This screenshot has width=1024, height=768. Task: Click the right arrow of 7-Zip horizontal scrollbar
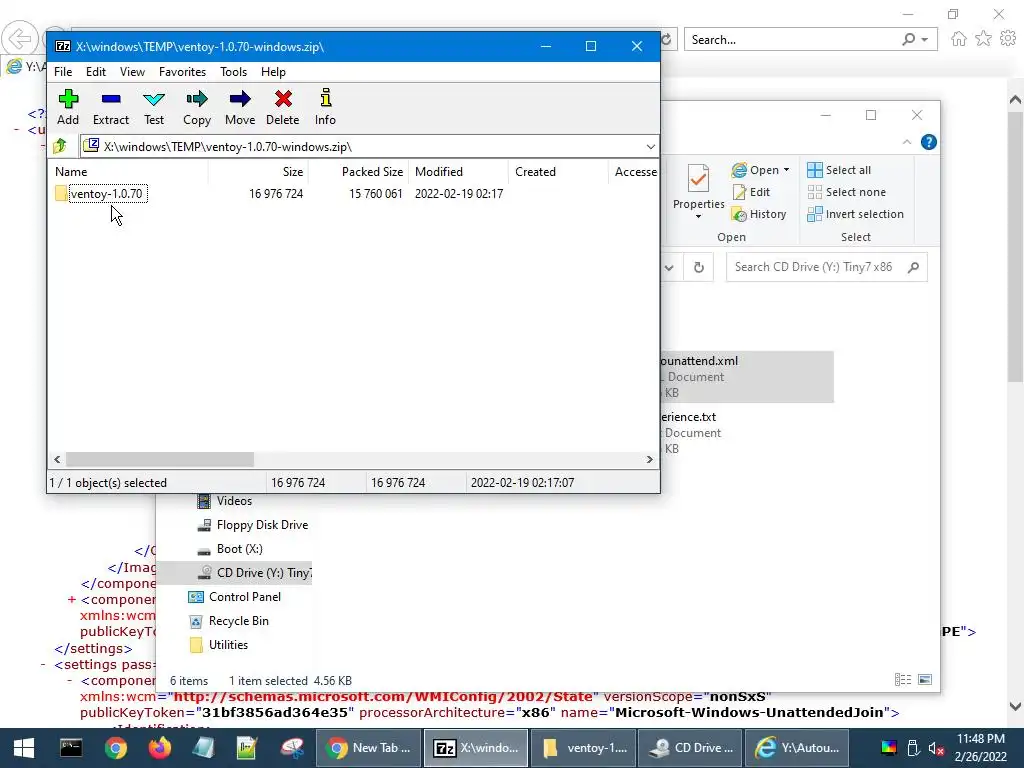[649, 460]
